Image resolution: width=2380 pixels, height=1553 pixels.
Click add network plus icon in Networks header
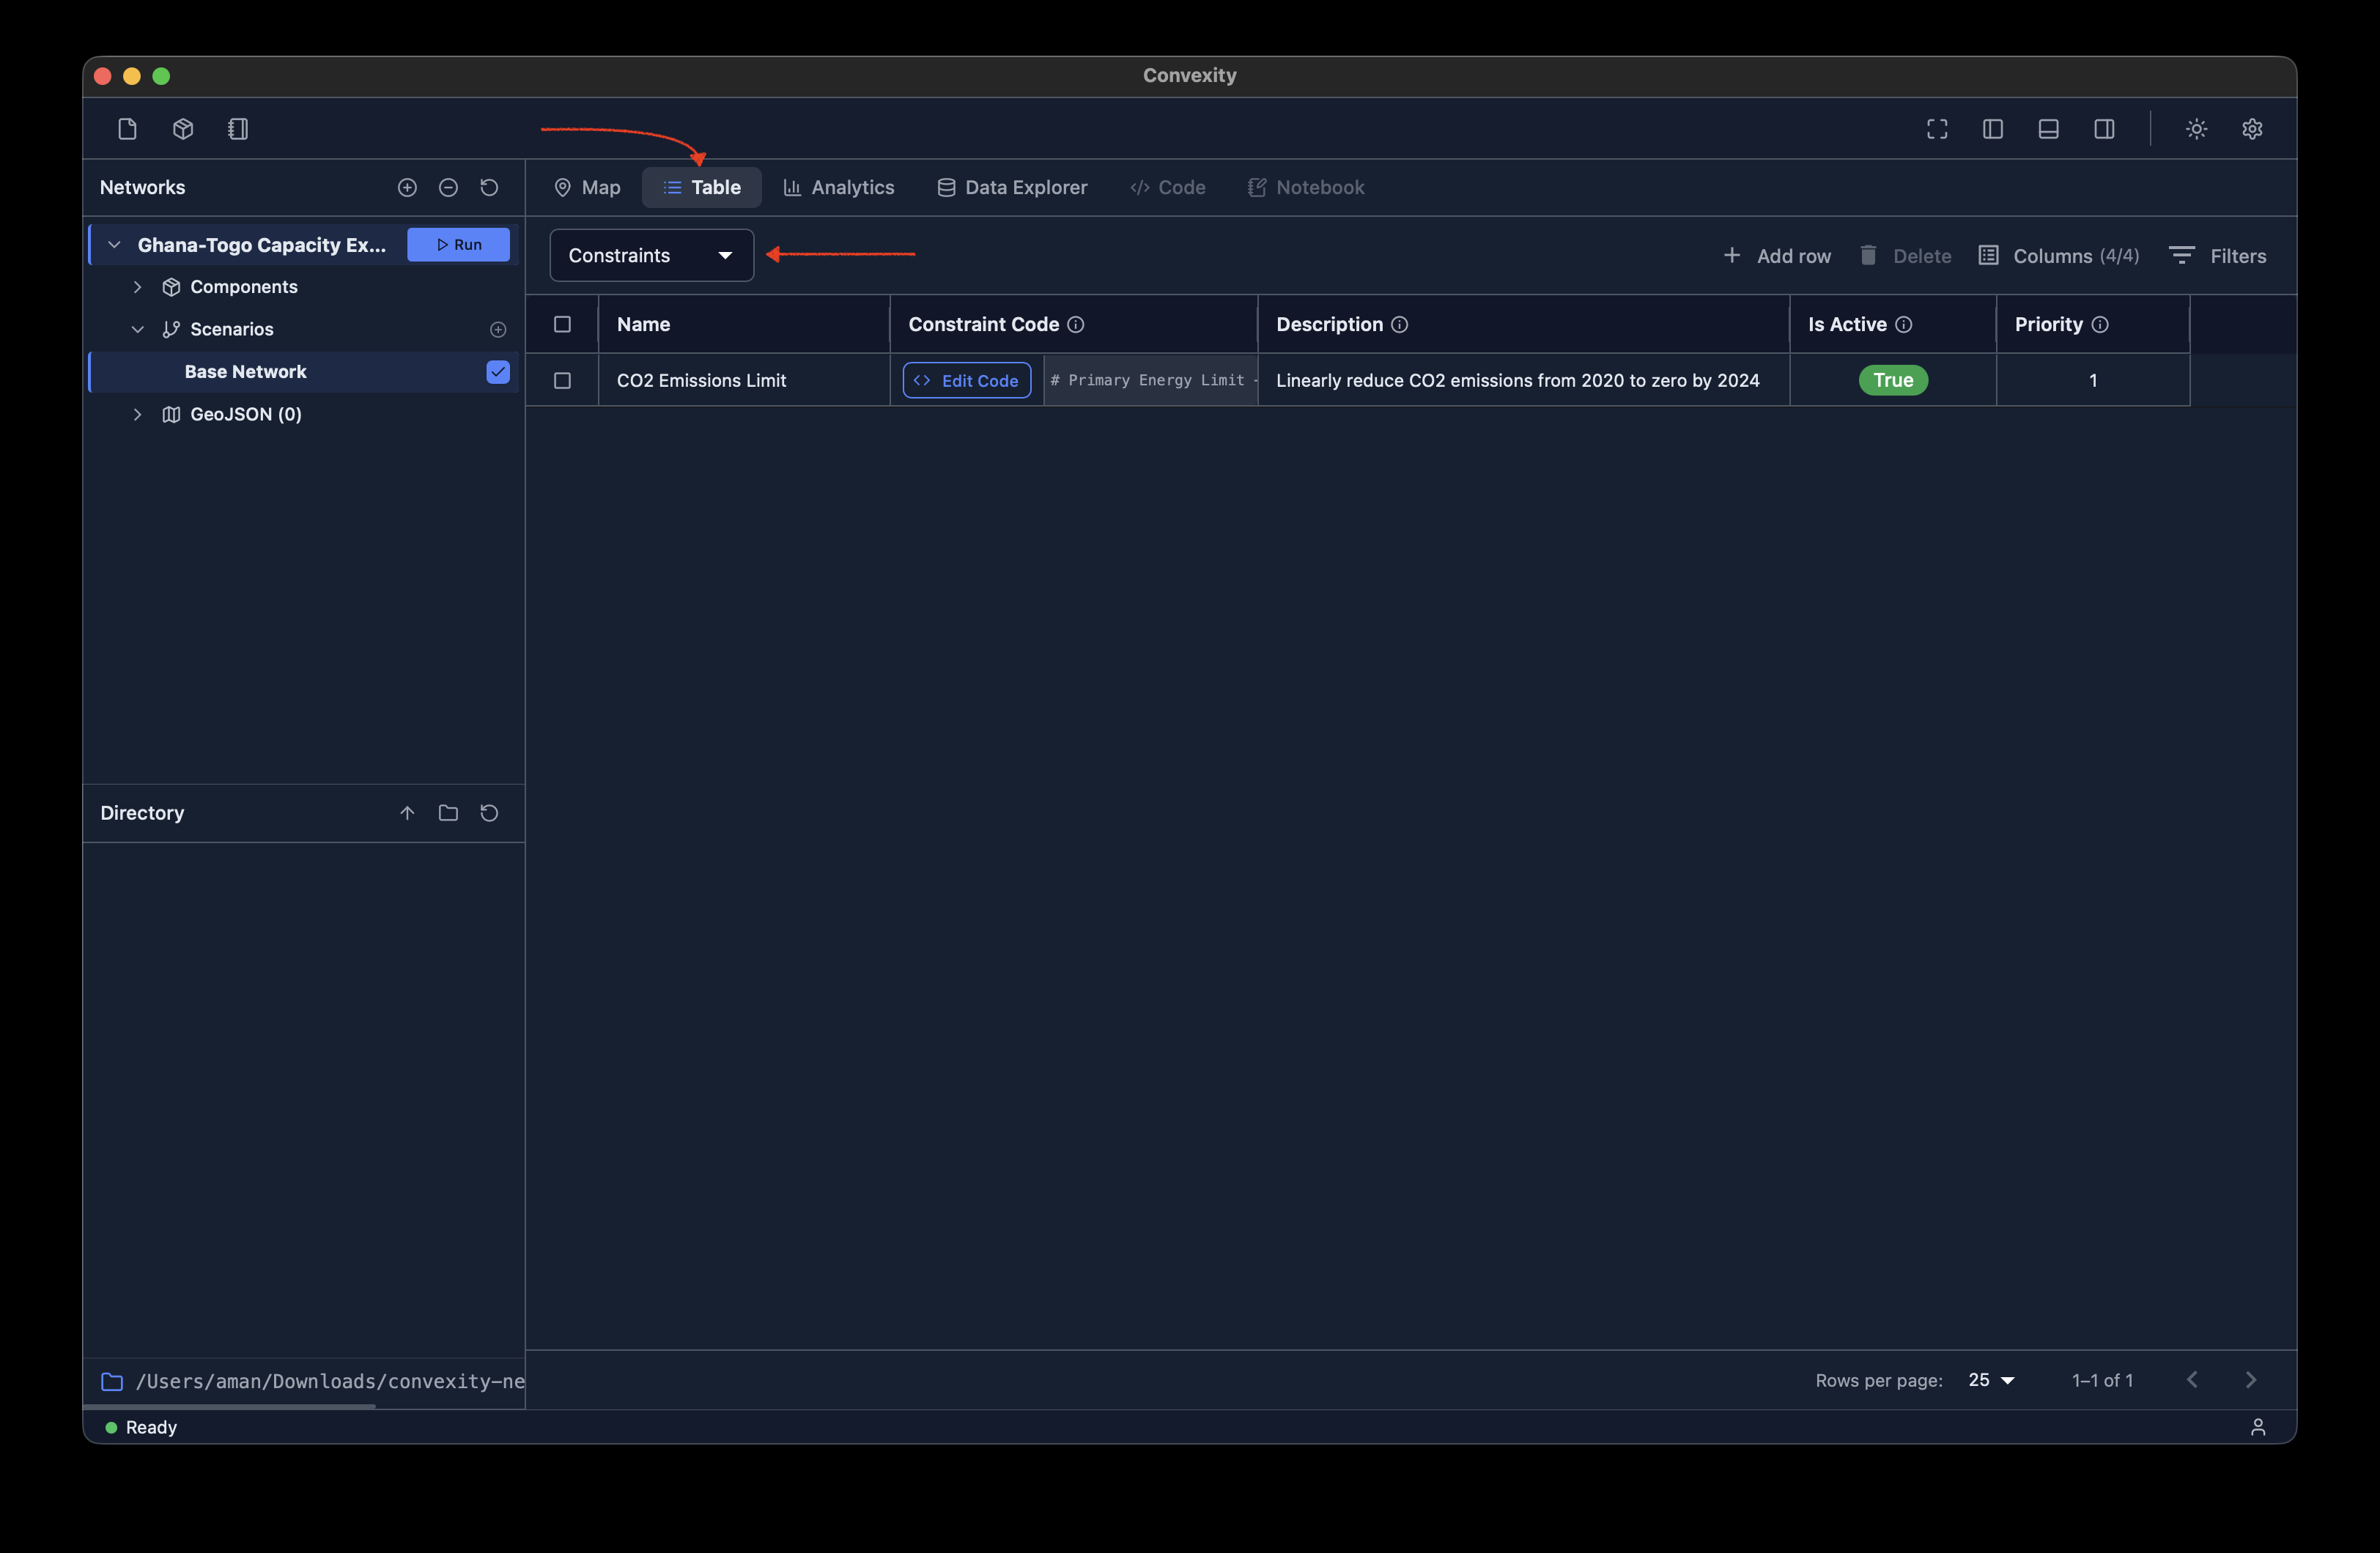tap(407, 188)
